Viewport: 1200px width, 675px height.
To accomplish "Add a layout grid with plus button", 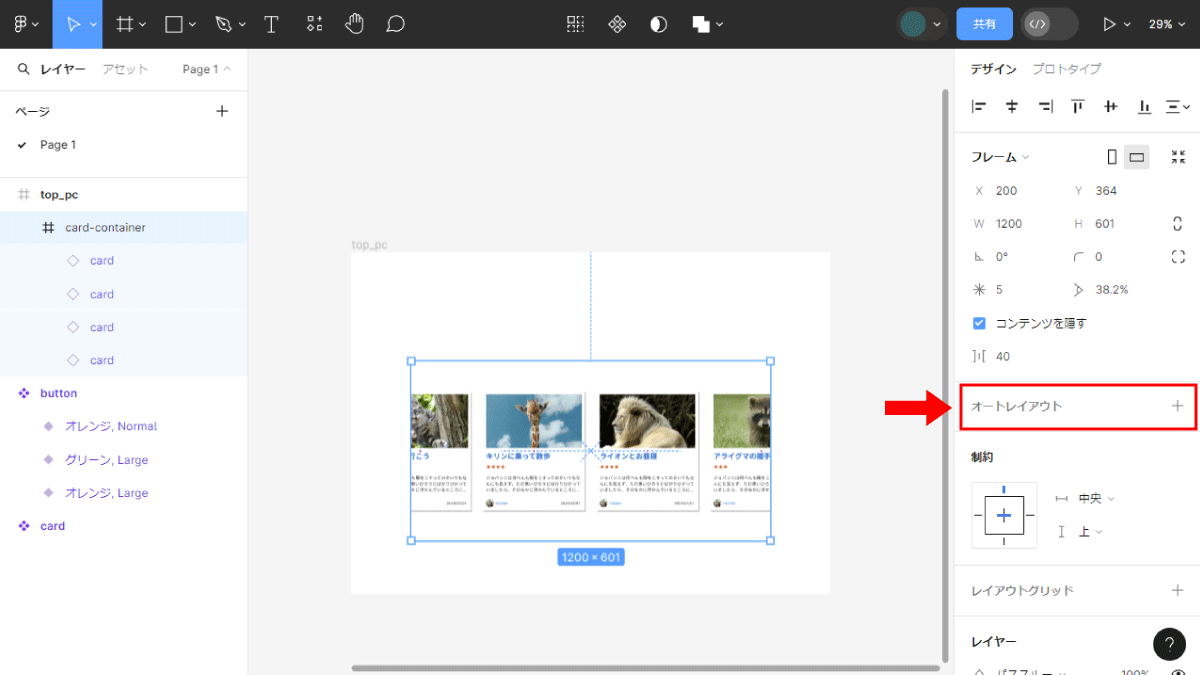I will pyautogui.click(x=1177, y=590).
